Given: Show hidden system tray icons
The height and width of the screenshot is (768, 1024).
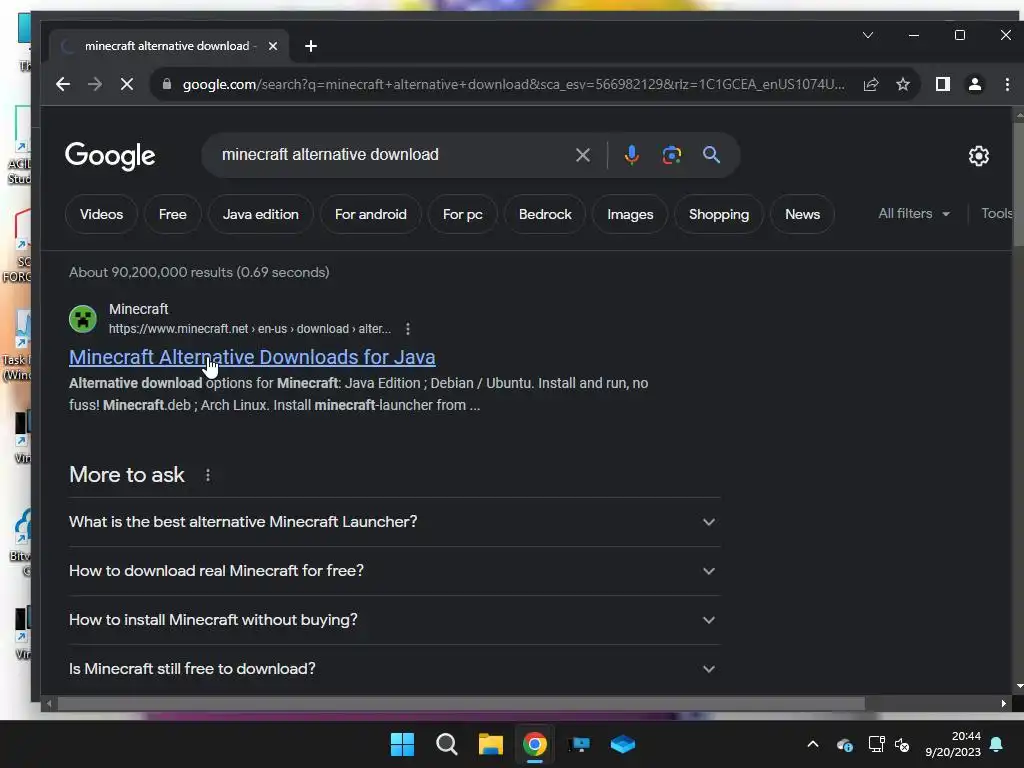Looking at the screenshot, I should [813, 744].
